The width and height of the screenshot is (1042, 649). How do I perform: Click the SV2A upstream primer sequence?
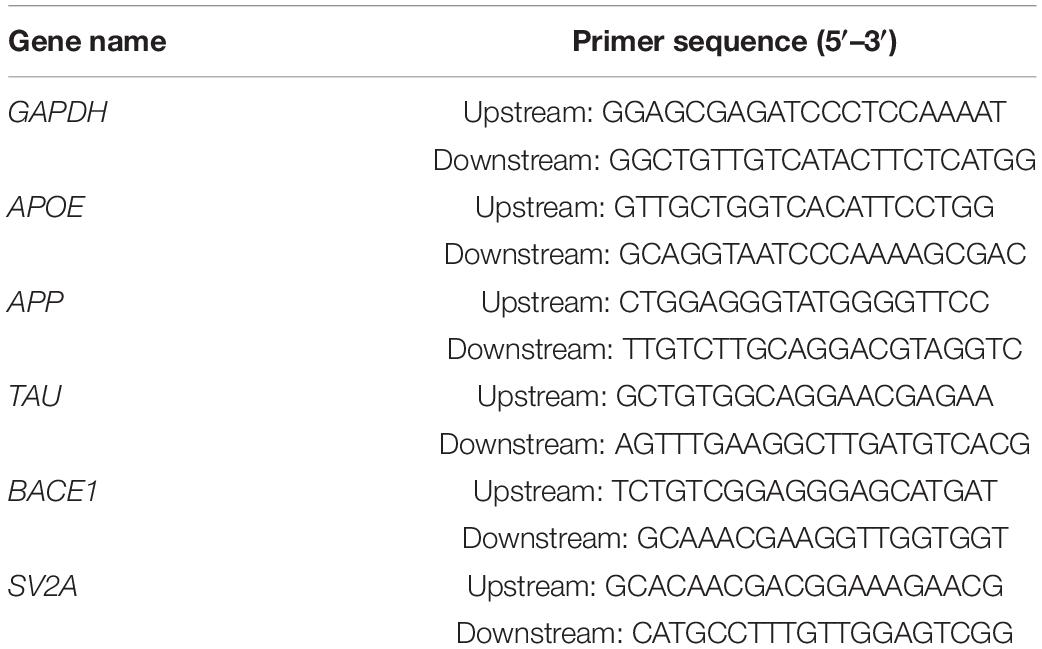[x=734, y=586]
